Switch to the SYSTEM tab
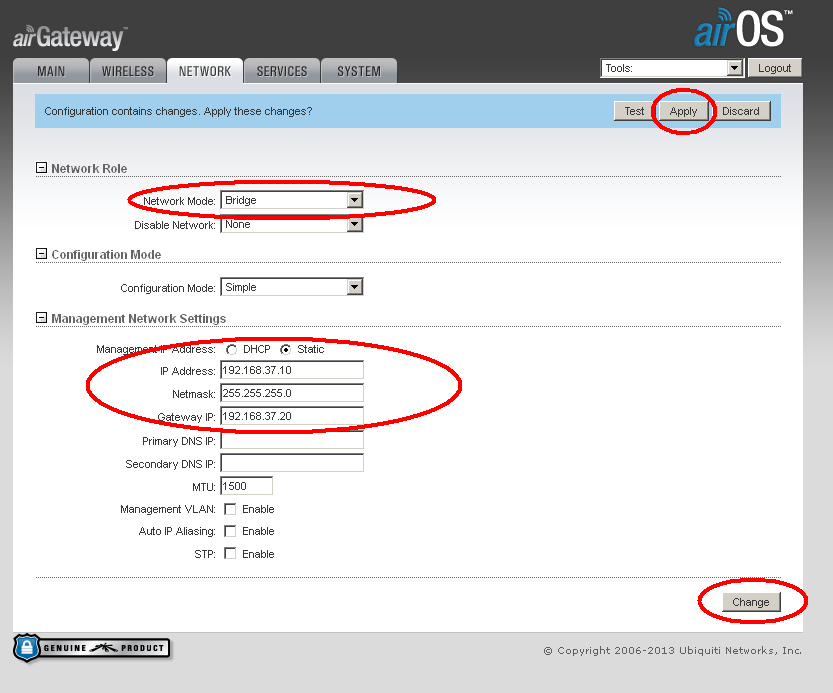Viewport: 833px width, 693px height. [359, 71]
